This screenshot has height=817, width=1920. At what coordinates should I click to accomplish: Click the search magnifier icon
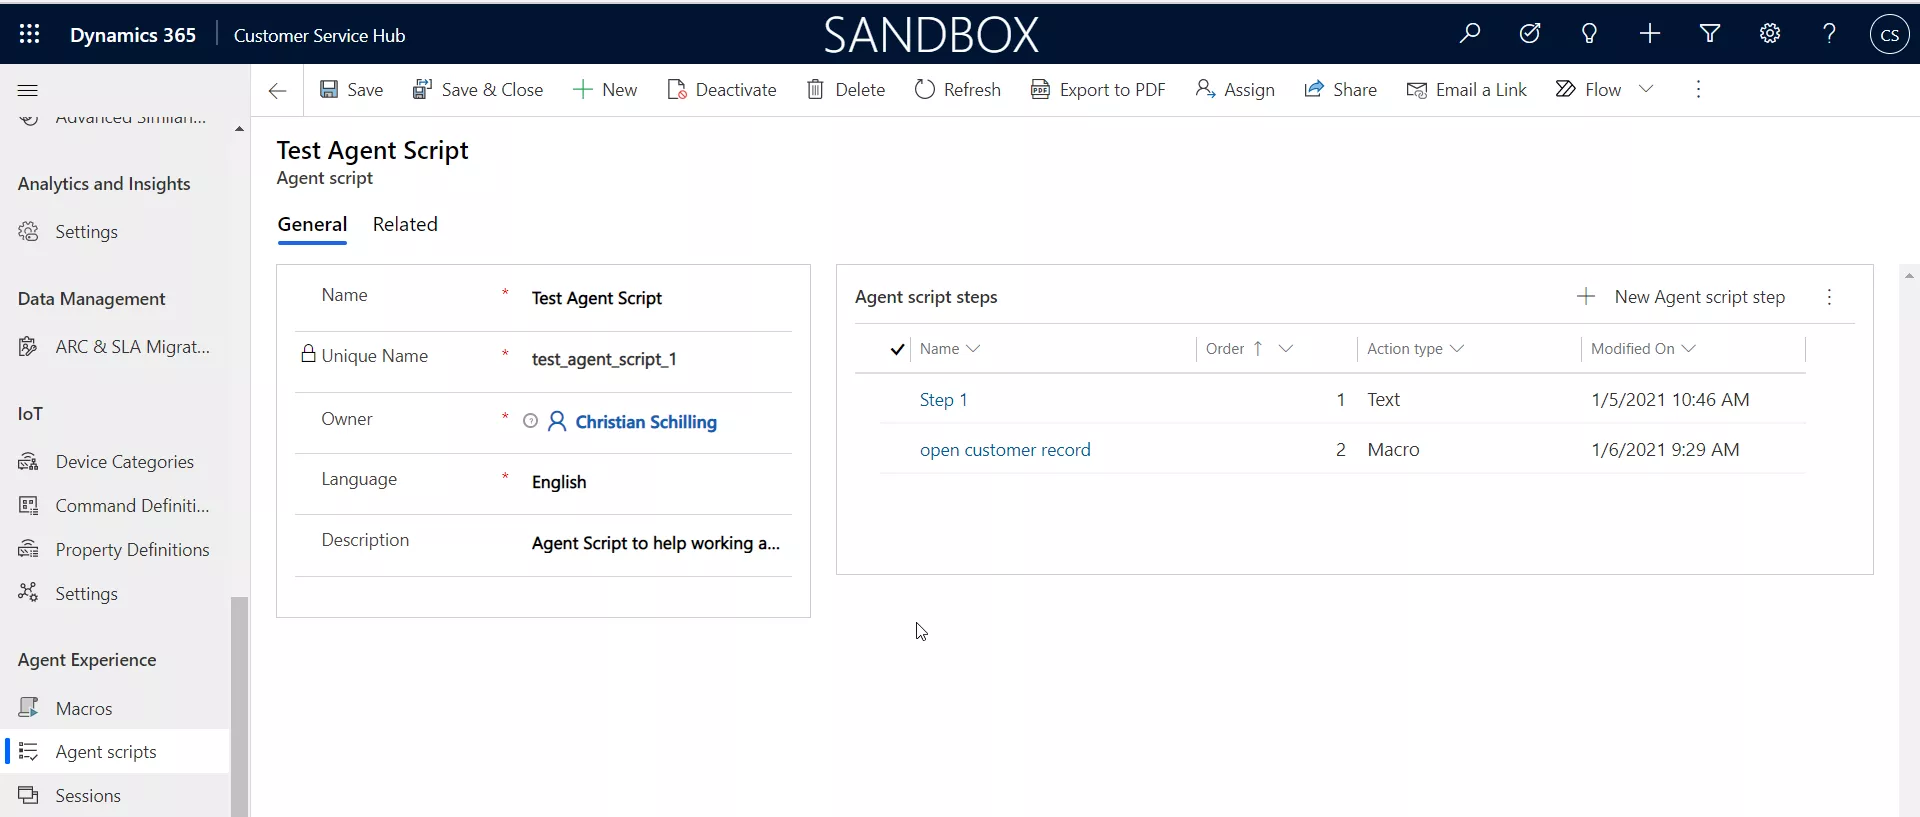pos(1469,34)
